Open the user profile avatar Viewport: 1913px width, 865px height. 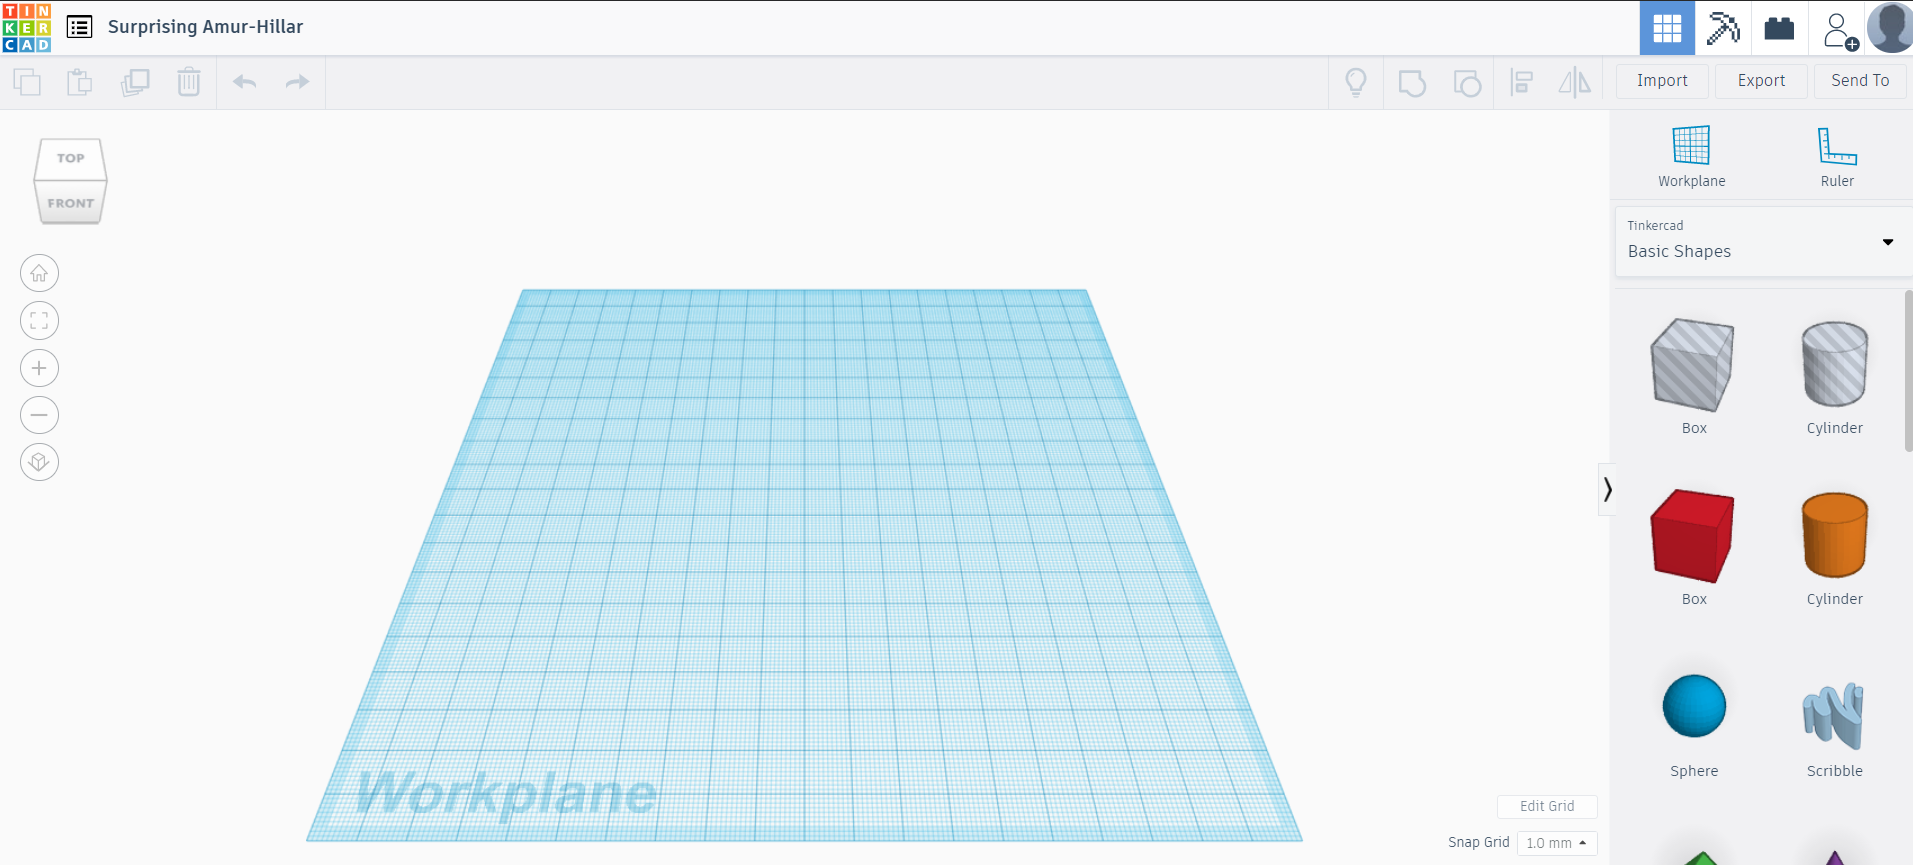[1890, 27]
